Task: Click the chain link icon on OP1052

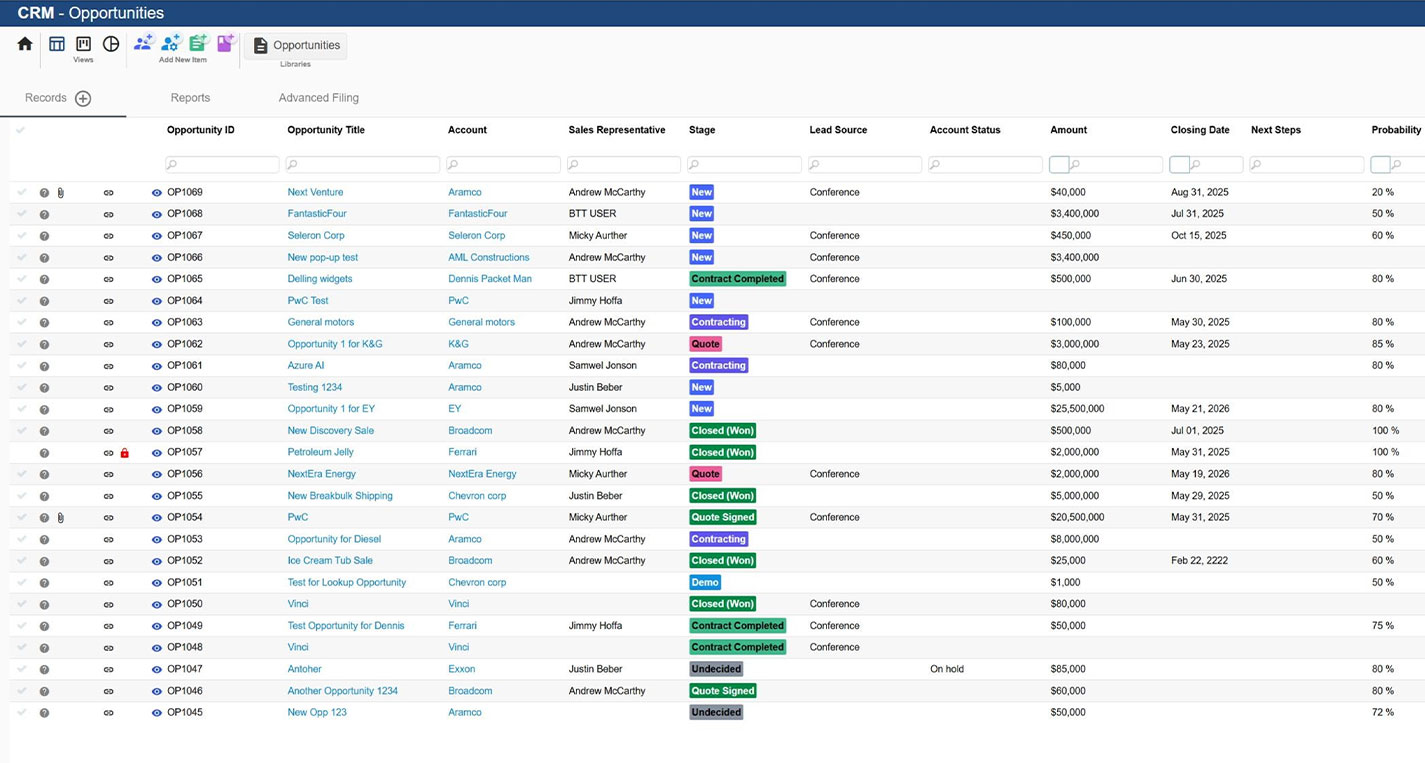Action: tap(108, 561)
